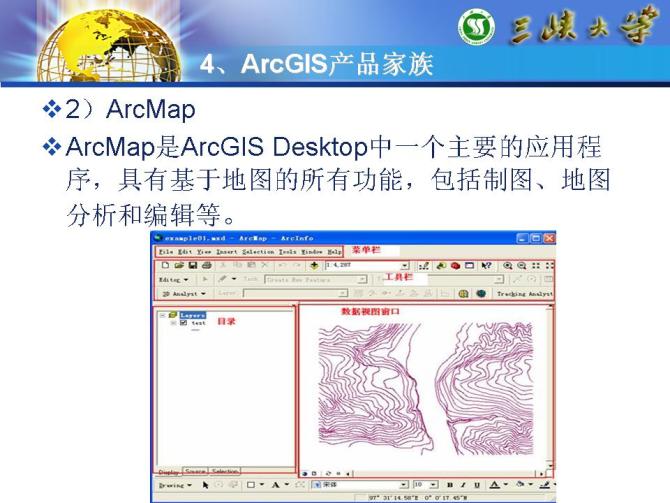The width and height of the screenshot is (670, 503).
Task: Collapse the test layer legend expander
Action: pyautogui.click(x=173, y=323)
